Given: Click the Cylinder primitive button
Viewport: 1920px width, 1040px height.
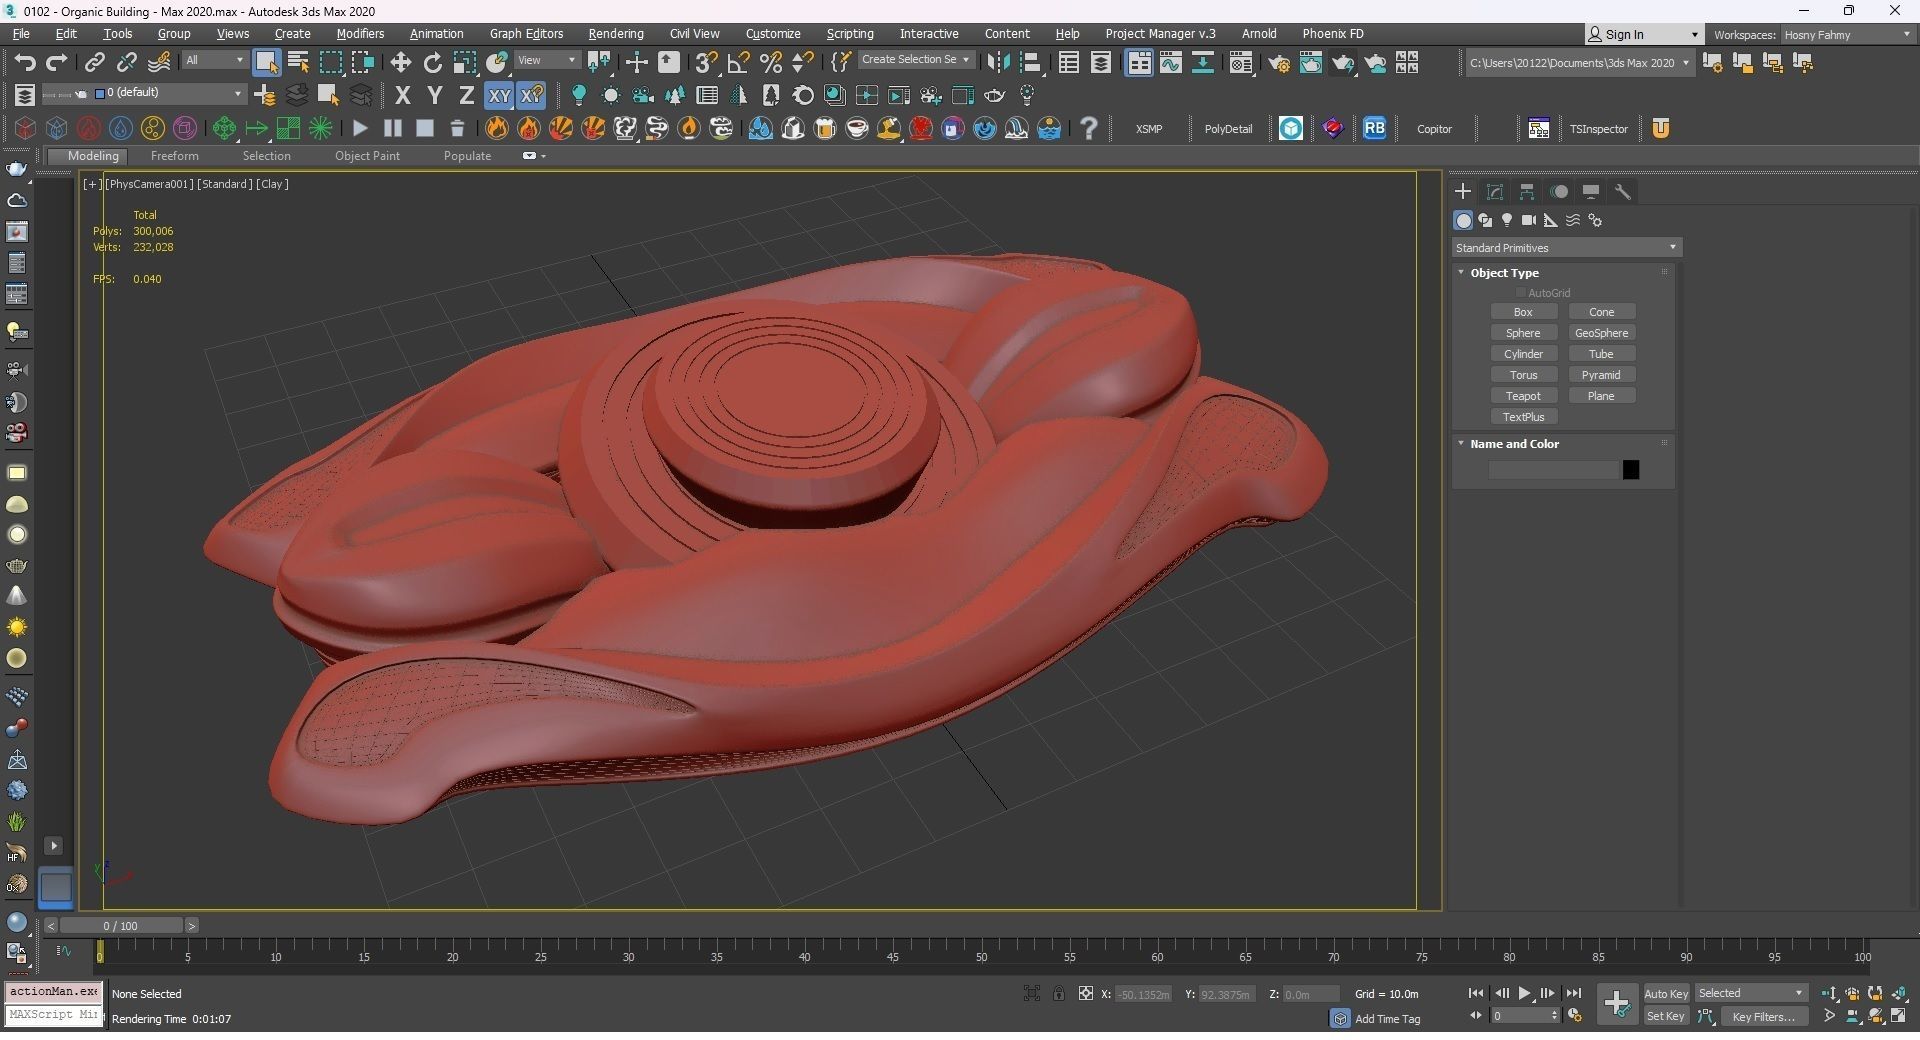Looking at the screenshot, I should click(x=1523, y=354).
